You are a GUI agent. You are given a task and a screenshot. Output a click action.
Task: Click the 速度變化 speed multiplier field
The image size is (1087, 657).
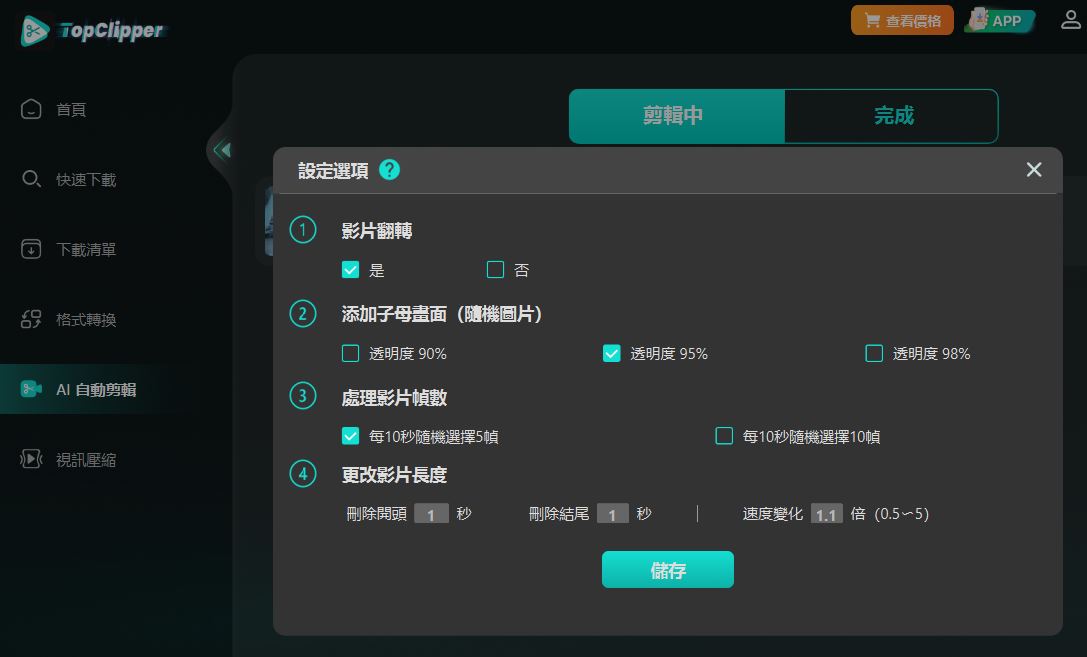coord(826,514)
